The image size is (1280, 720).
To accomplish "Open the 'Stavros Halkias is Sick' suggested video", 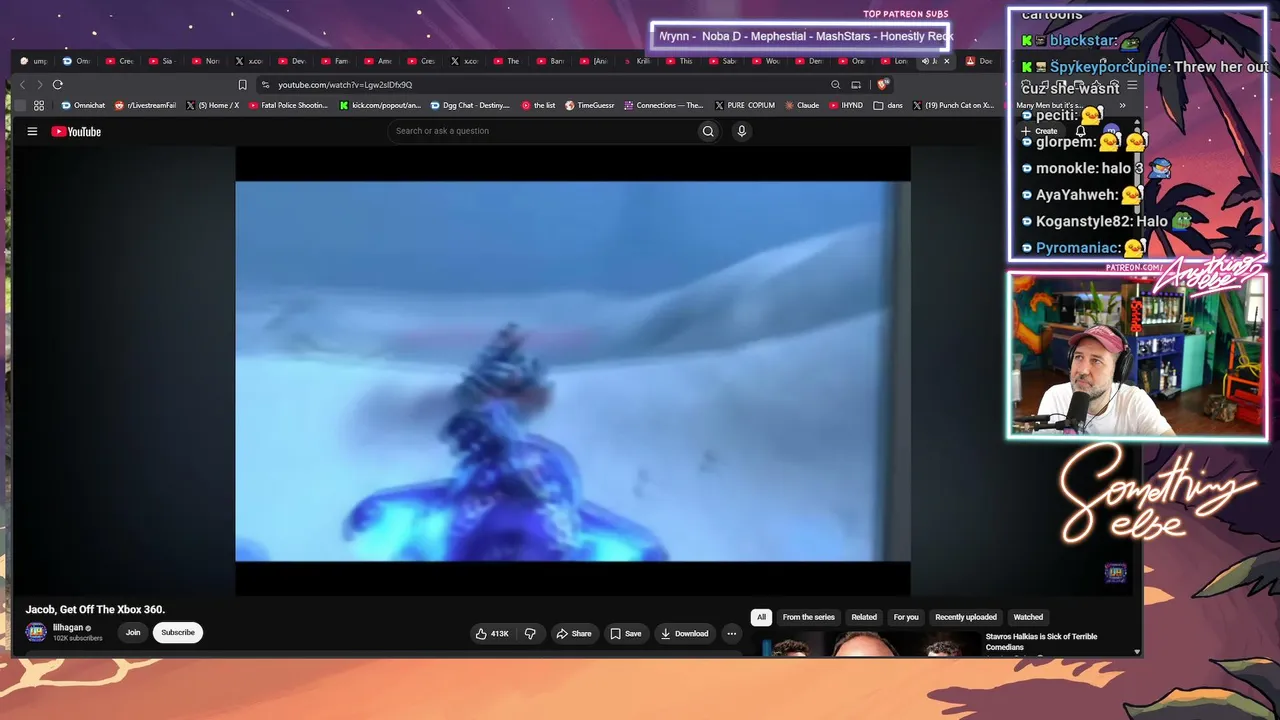I will coord(1041,642).
